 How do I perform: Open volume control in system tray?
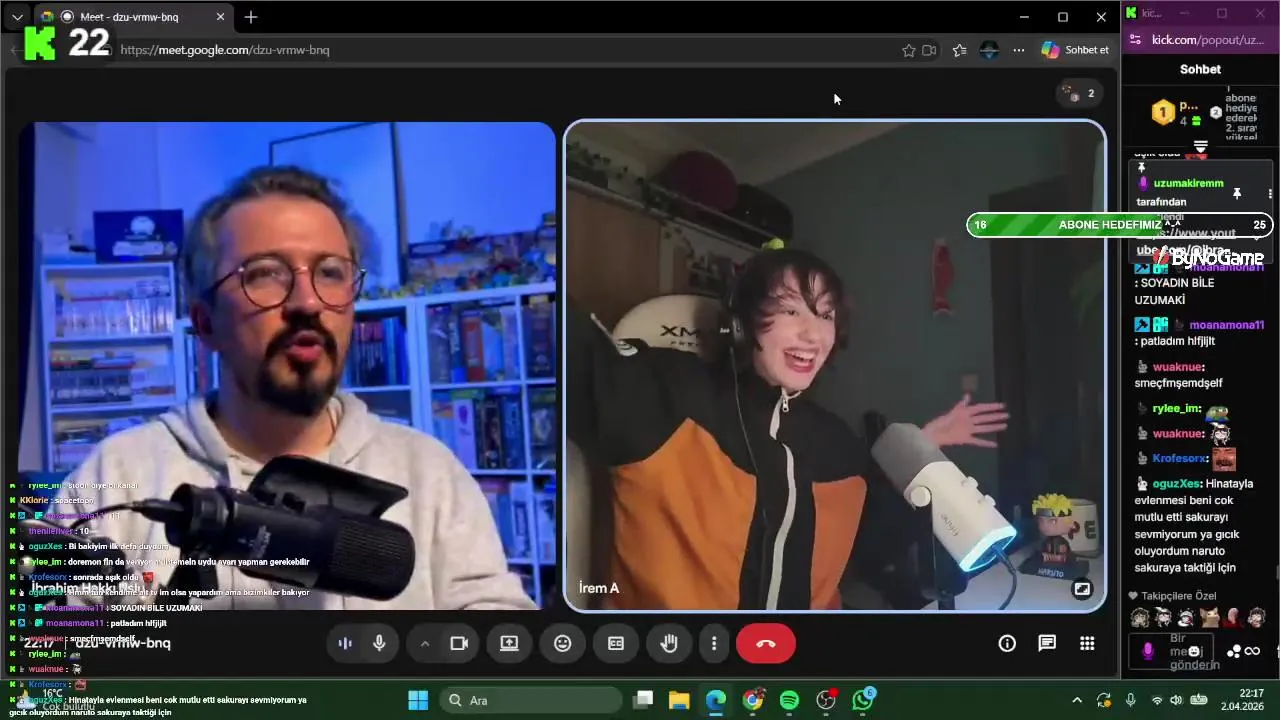pyautogui.click(x=1176, y=700)
